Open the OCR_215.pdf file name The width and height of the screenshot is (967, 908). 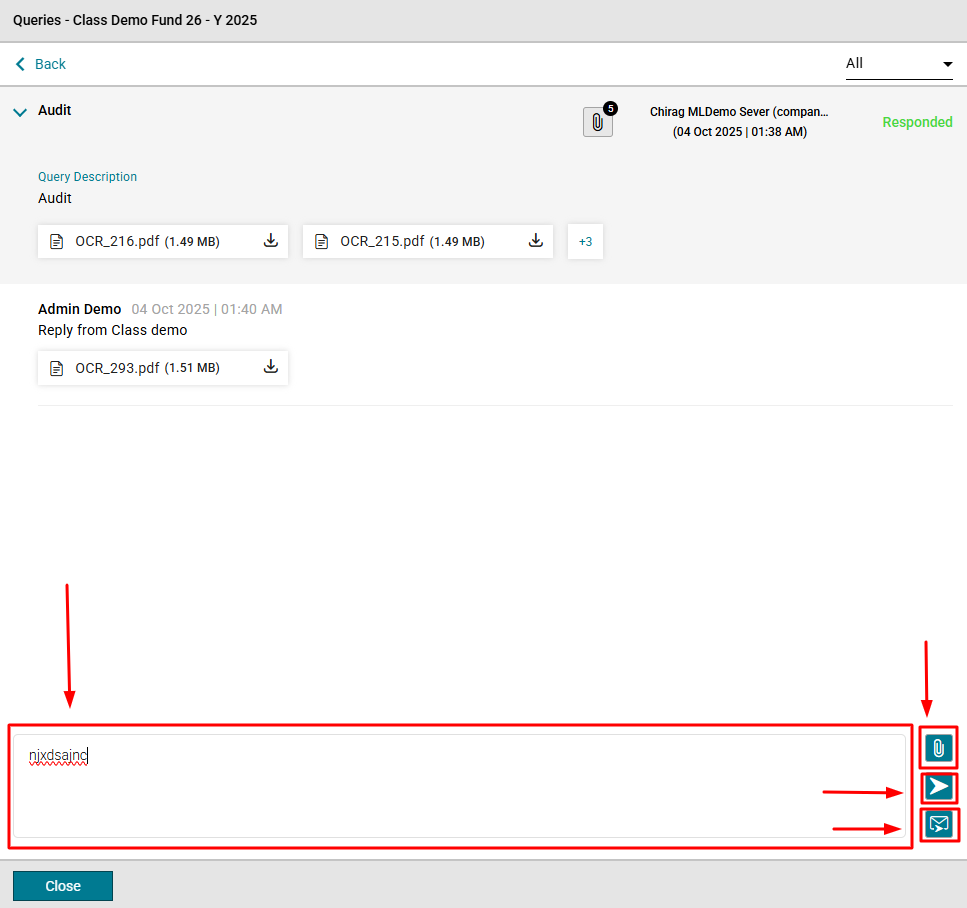click(382, 241)
